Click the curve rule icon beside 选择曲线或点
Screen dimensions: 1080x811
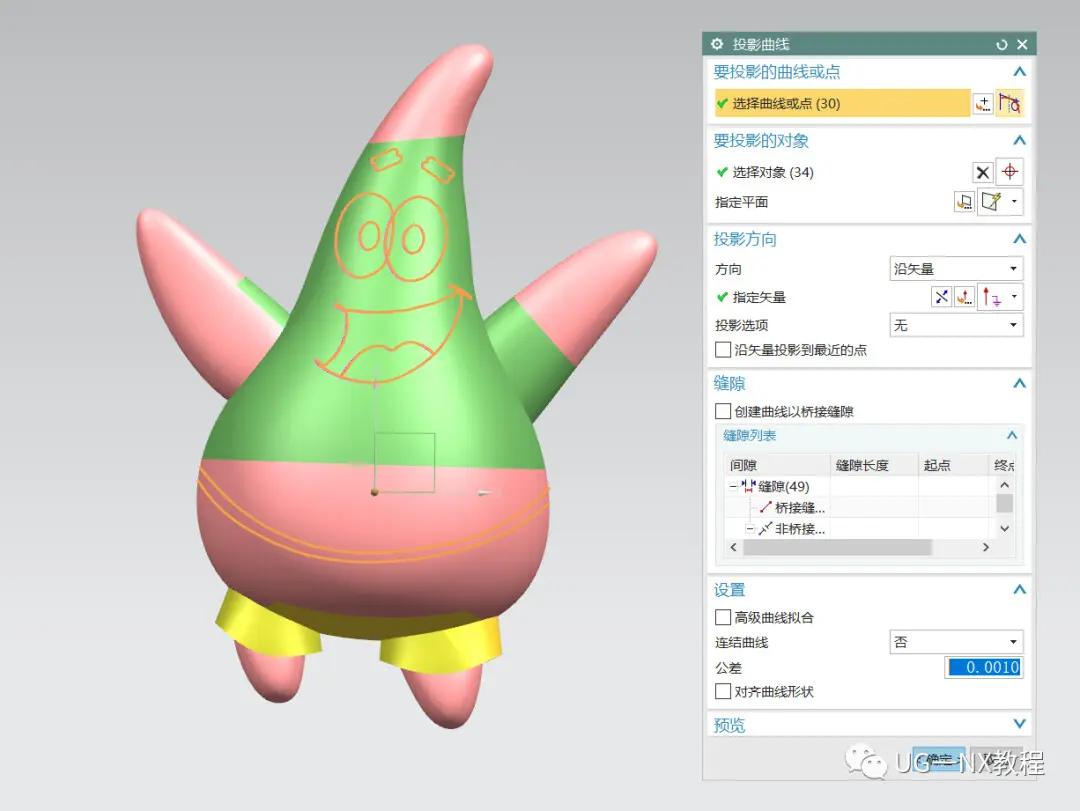click(x=1010, y=103)
